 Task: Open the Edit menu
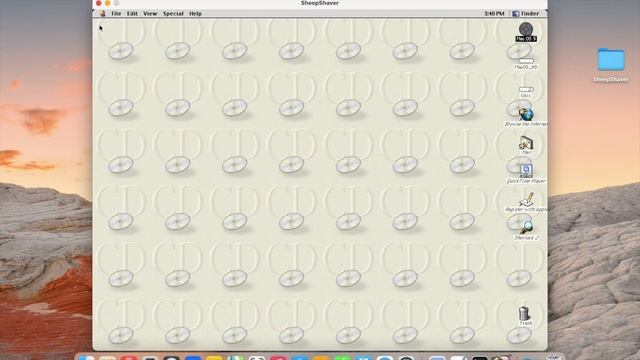click(132, 13)
